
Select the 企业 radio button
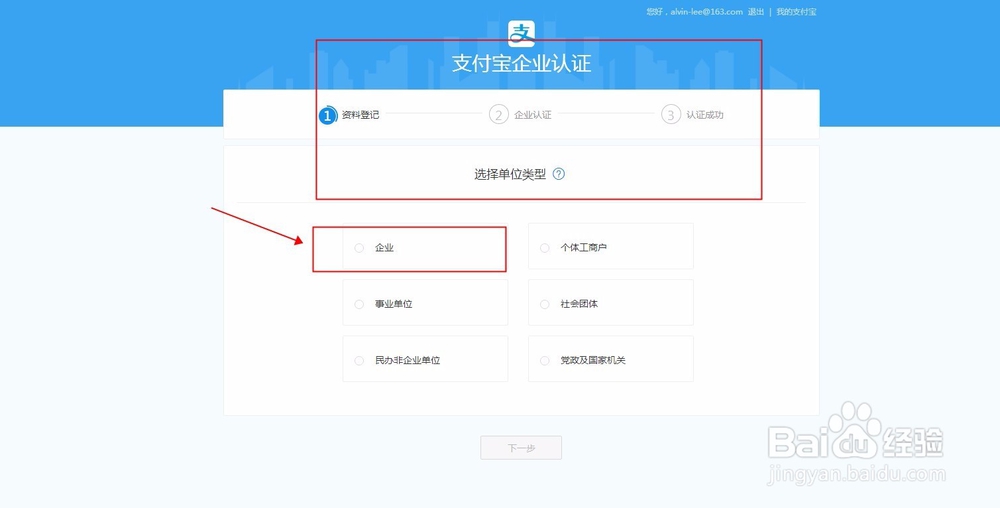[359, 248]
